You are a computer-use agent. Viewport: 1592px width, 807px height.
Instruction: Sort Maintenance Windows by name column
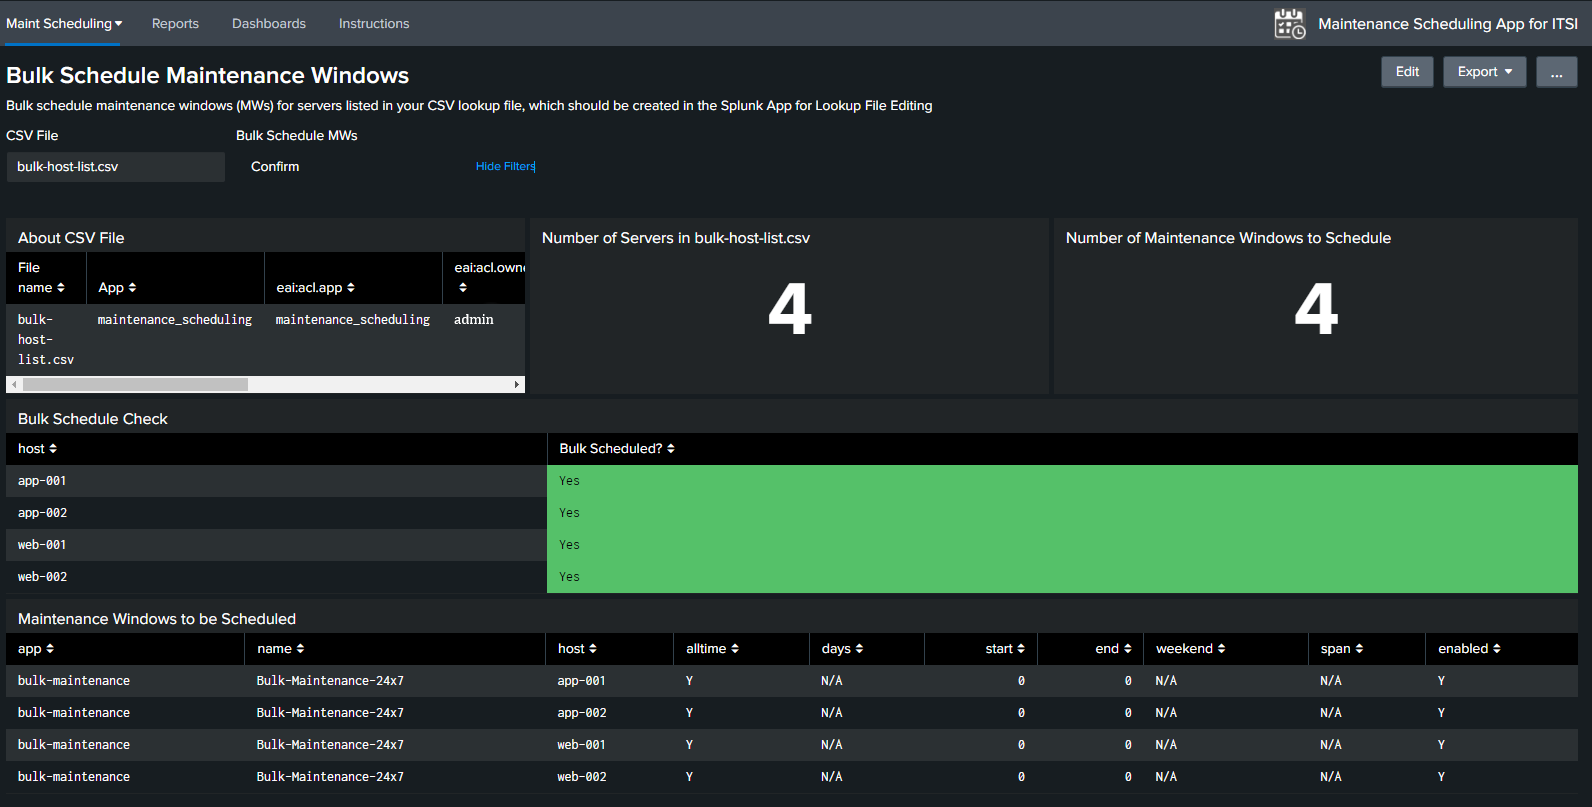pos(280,649)
